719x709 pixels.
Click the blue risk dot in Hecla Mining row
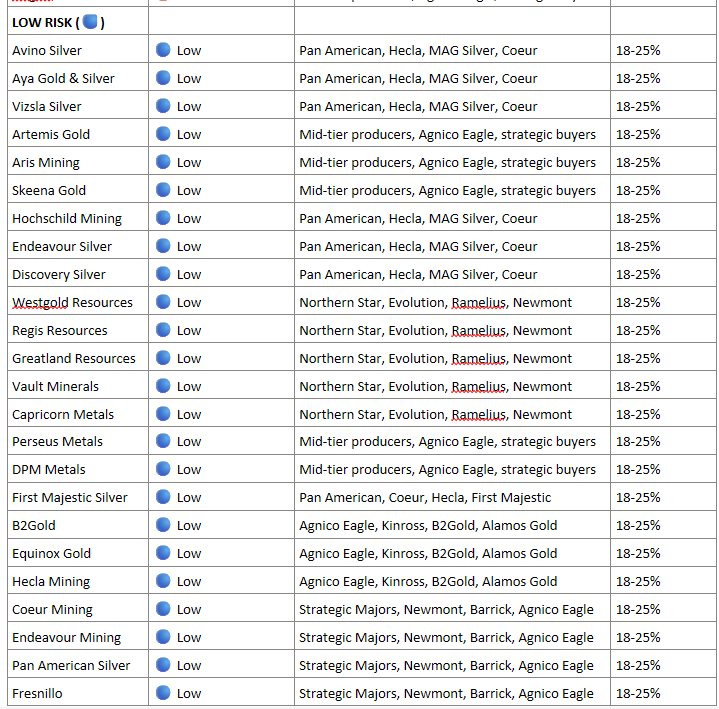(x=163, y=580)
